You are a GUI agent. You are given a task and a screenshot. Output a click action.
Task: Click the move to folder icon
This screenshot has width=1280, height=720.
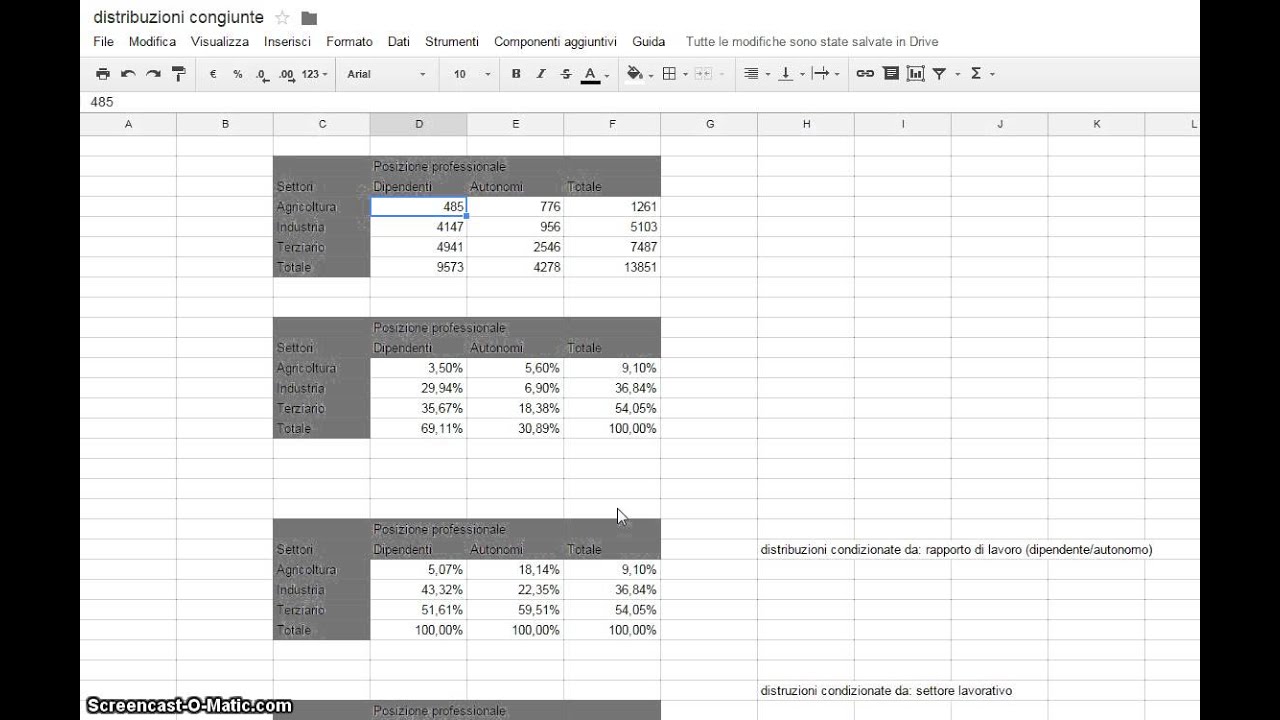(309, 18)
